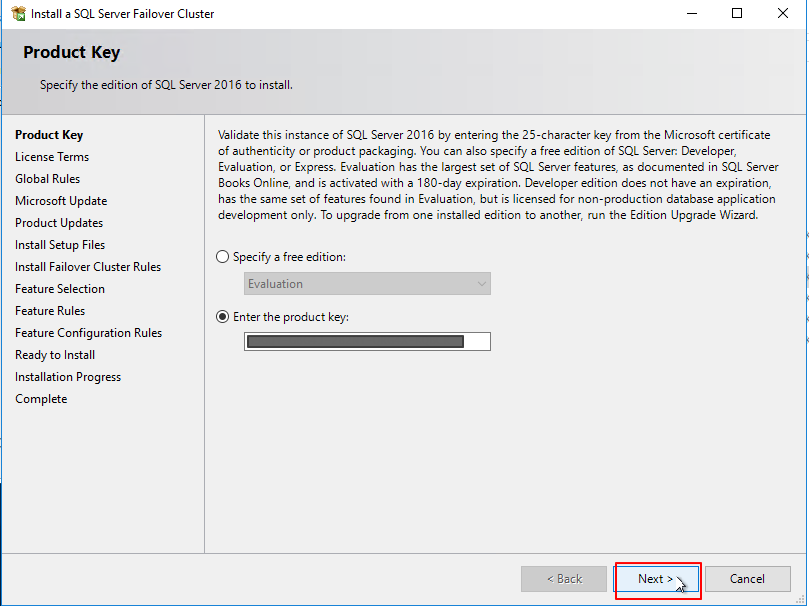Click the Next button
Screen dimensions: 809x606
[x=656, y=578]
